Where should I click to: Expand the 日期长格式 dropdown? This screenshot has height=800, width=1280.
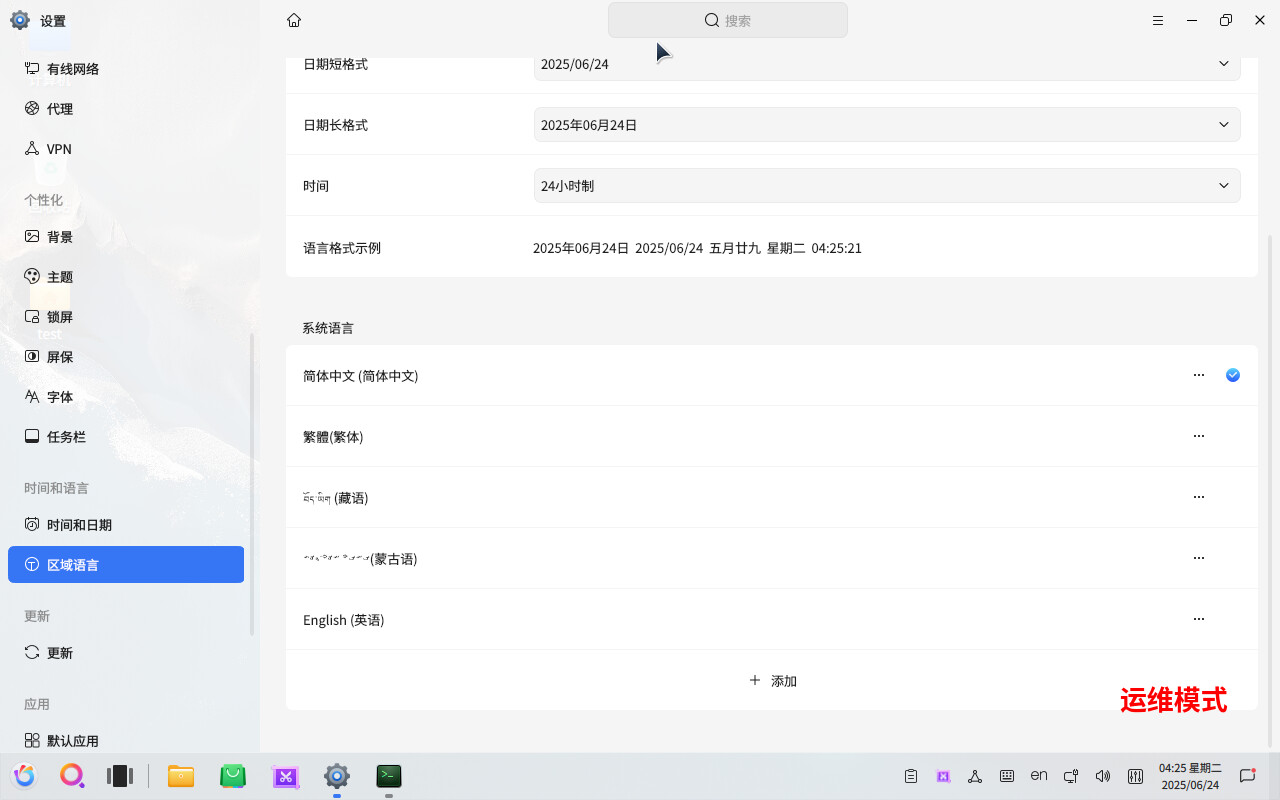point(887,125)
